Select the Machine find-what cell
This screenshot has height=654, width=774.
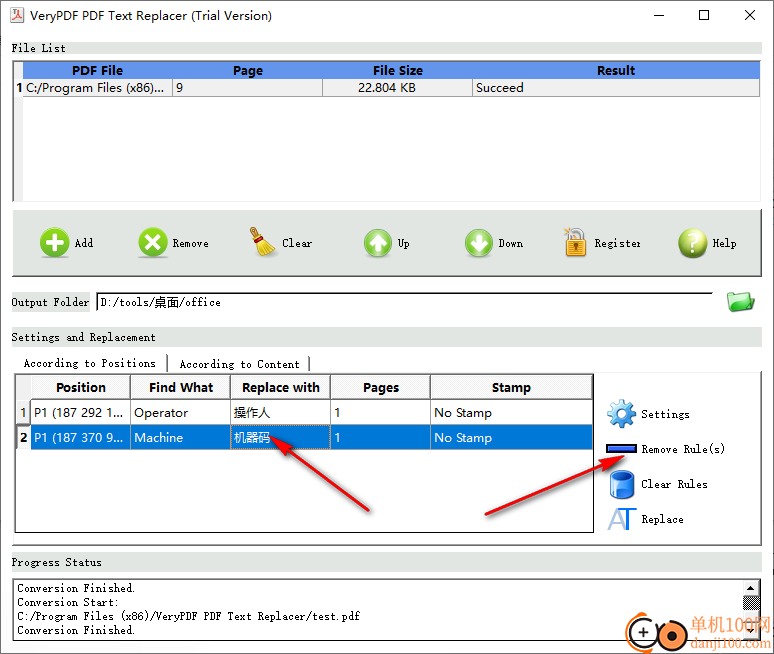[181, 438]
